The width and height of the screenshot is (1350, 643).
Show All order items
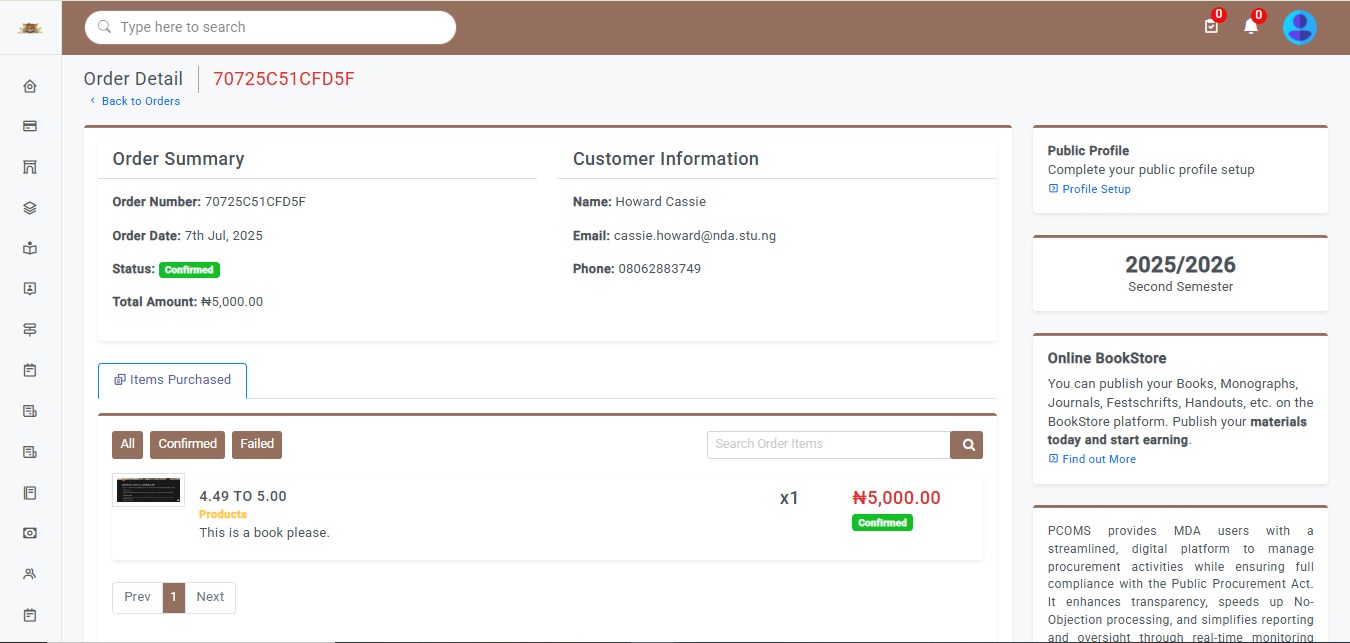[x=128, y=444]
